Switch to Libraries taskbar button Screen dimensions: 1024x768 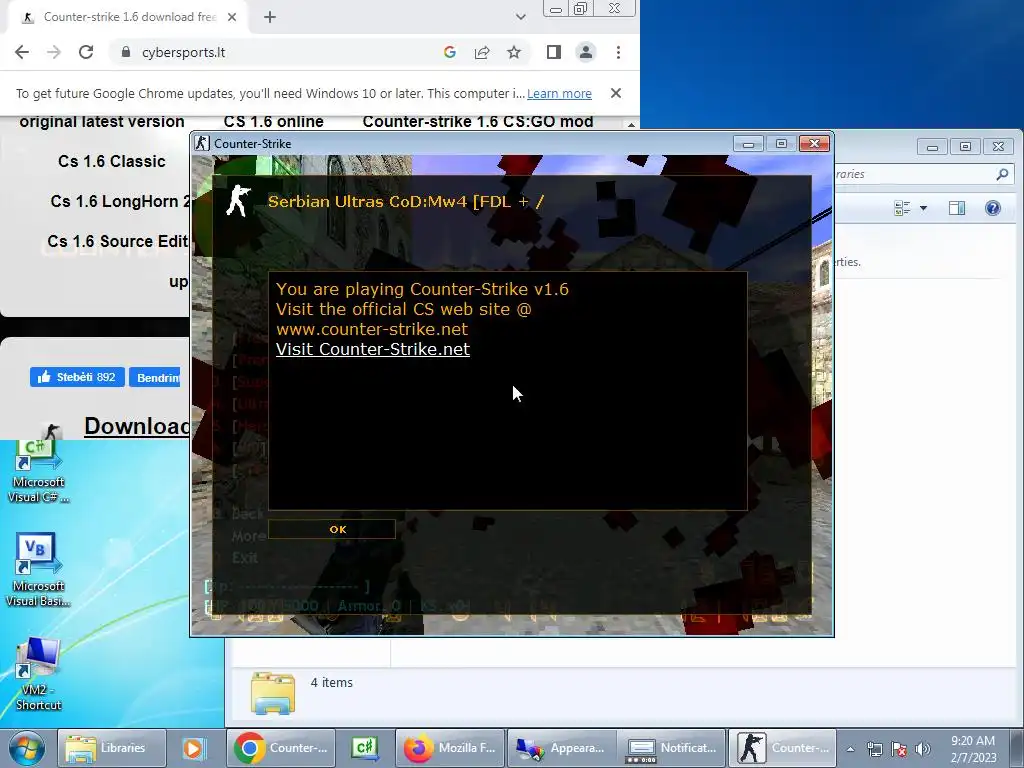[x=112, y=748]
